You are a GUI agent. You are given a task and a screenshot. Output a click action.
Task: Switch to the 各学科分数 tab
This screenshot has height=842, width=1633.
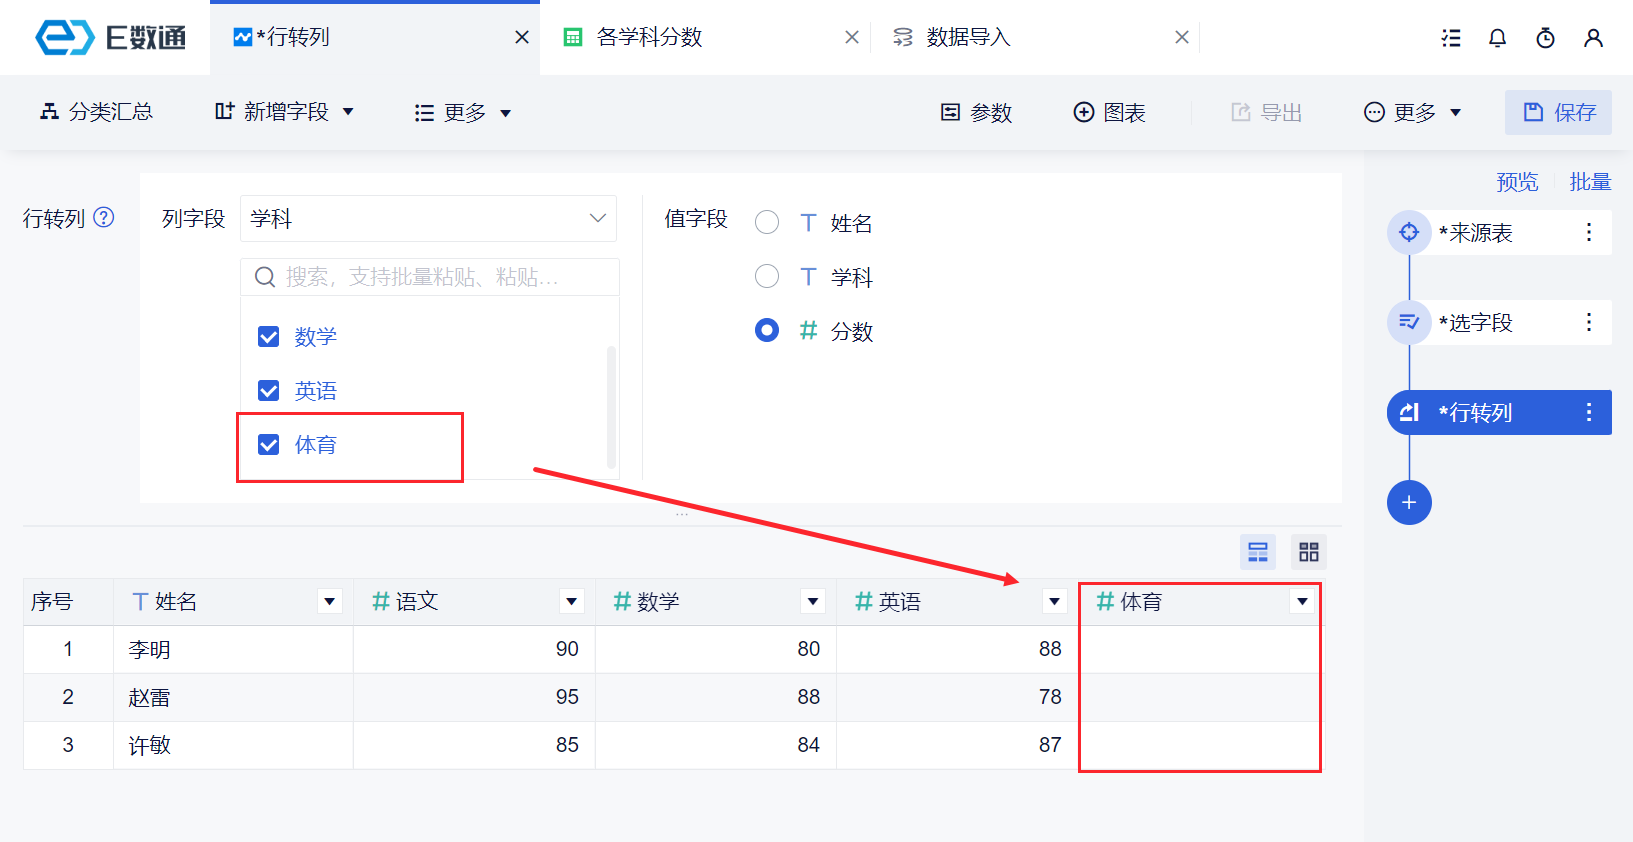coord(650,38)
